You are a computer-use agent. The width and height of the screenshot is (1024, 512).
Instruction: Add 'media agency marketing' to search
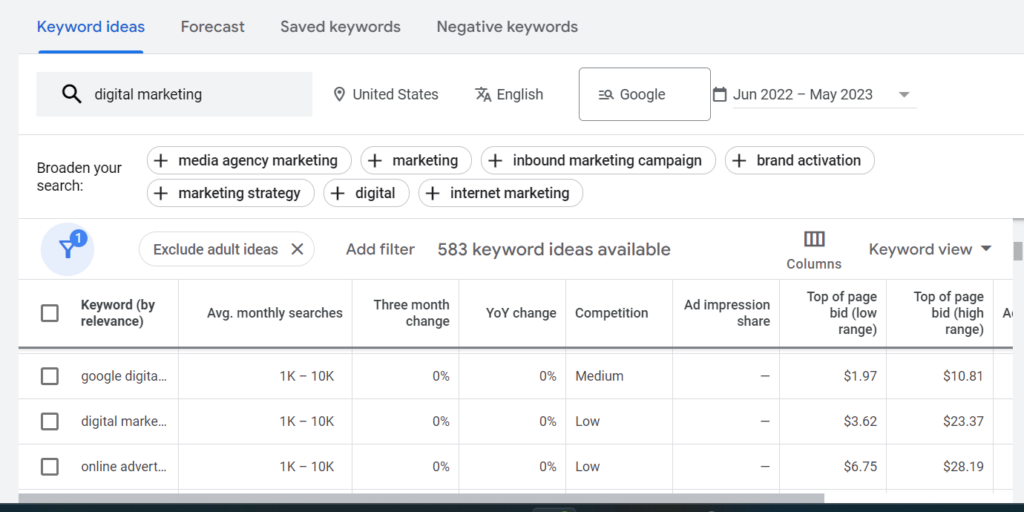[x=249, y=161]
